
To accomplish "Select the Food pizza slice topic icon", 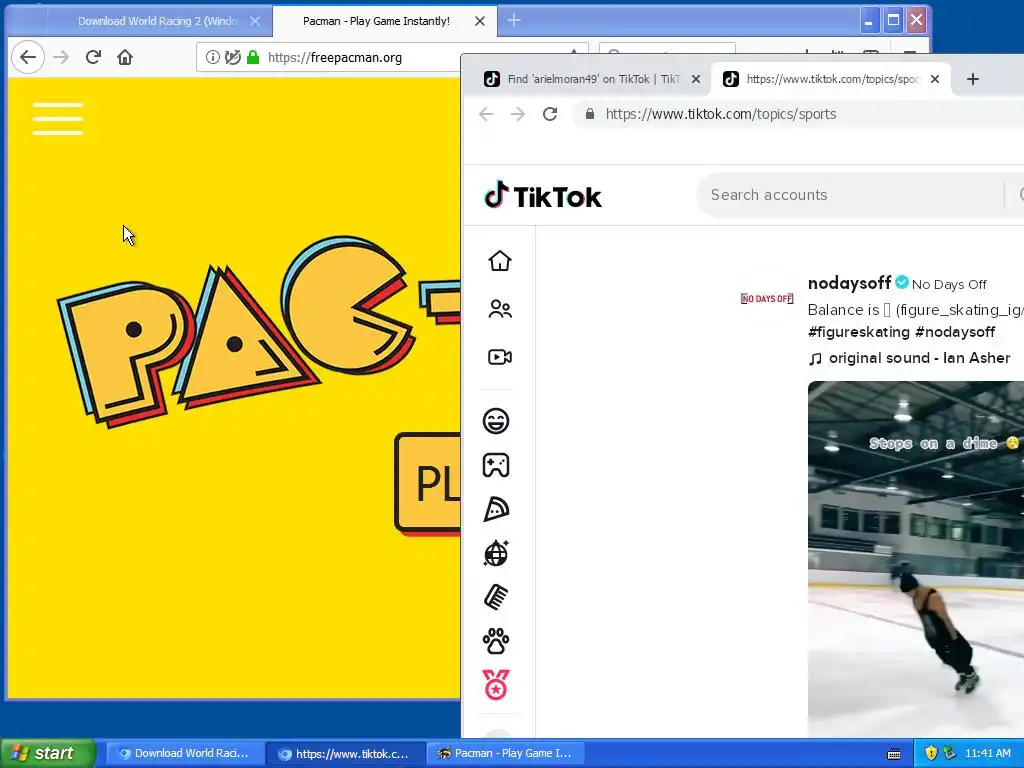I will click(x=496, y=509).
